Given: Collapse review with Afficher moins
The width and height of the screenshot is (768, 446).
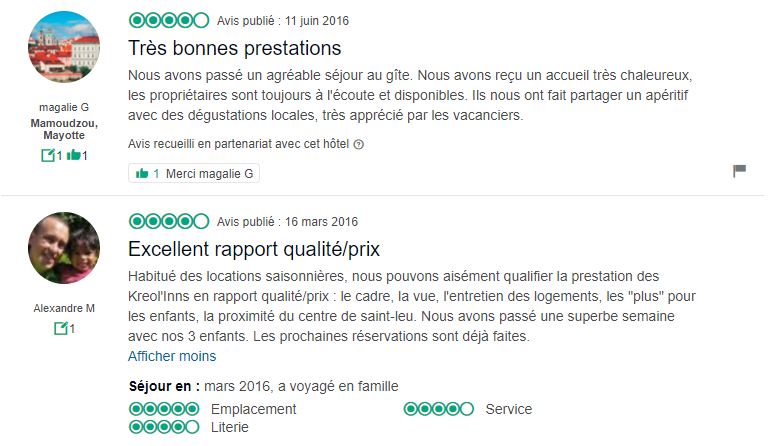Looking at the screenshot, I should pos(172,356).
